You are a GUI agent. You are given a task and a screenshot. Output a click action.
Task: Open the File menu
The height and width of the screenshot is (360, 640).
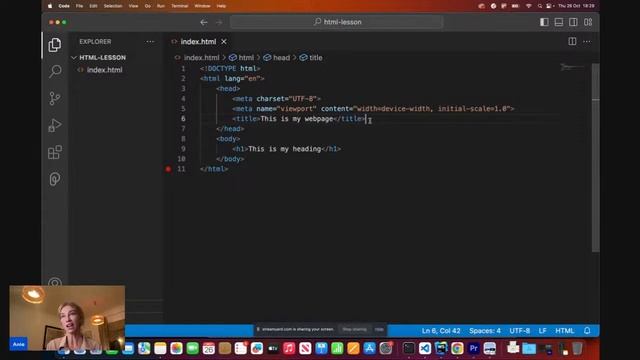click(79, 6)
